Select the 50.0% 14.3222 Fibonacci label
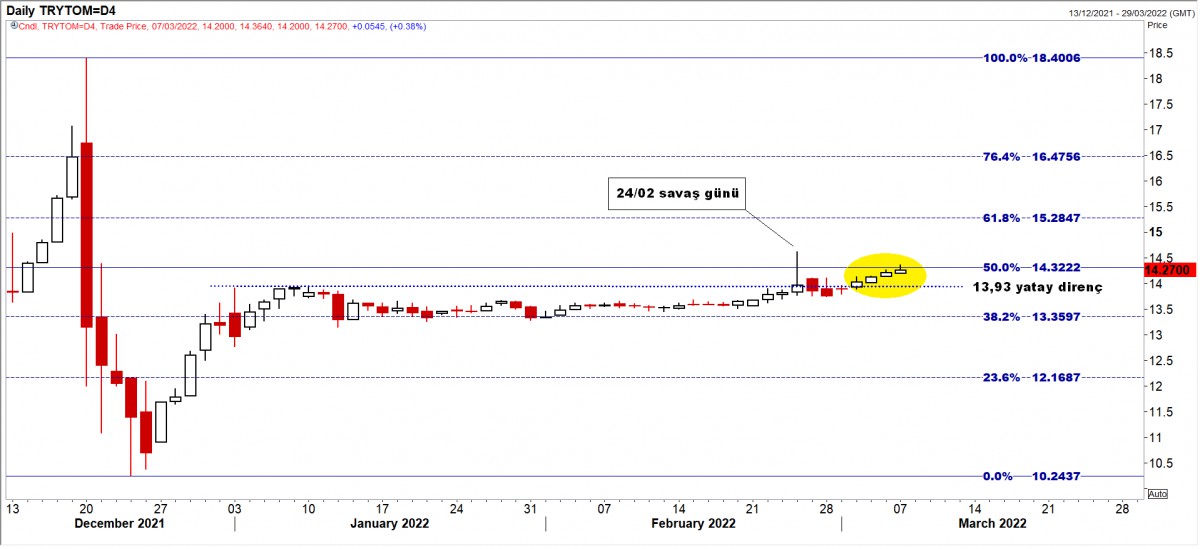The image size is (1200, 549). pos(1032,268)
